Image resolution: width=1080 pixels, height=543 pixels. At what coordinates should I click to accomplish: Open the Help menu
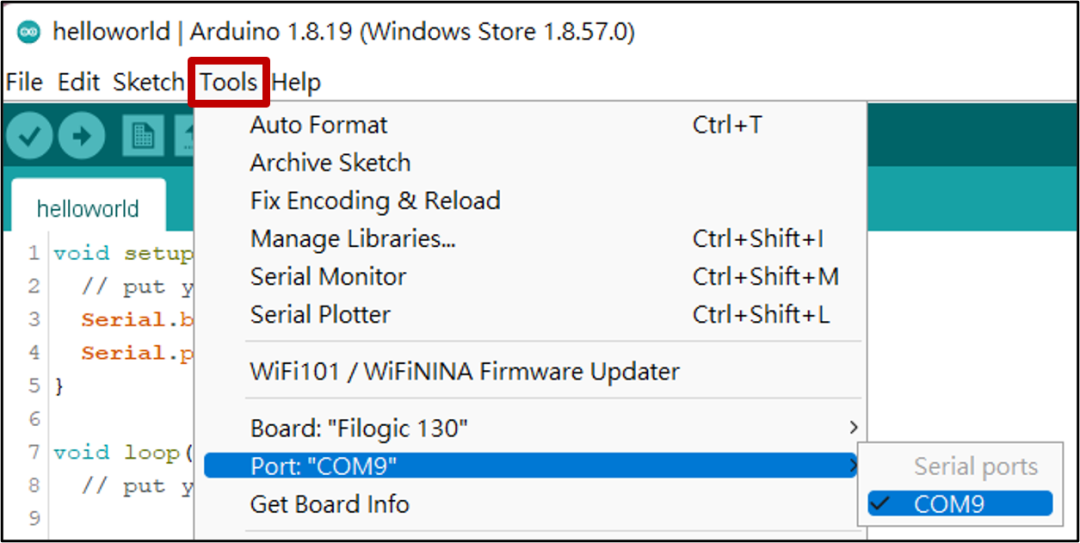click(296, 82)
